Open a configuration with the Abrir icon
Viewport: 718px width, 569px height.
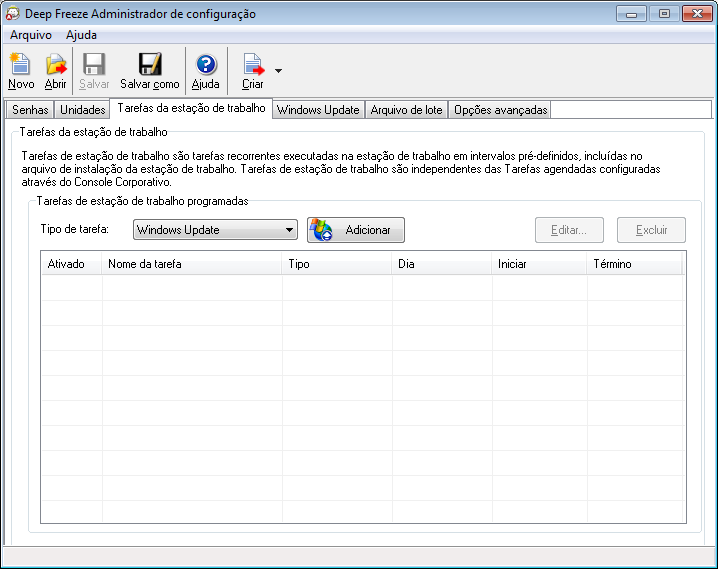[x=55, y=71]
